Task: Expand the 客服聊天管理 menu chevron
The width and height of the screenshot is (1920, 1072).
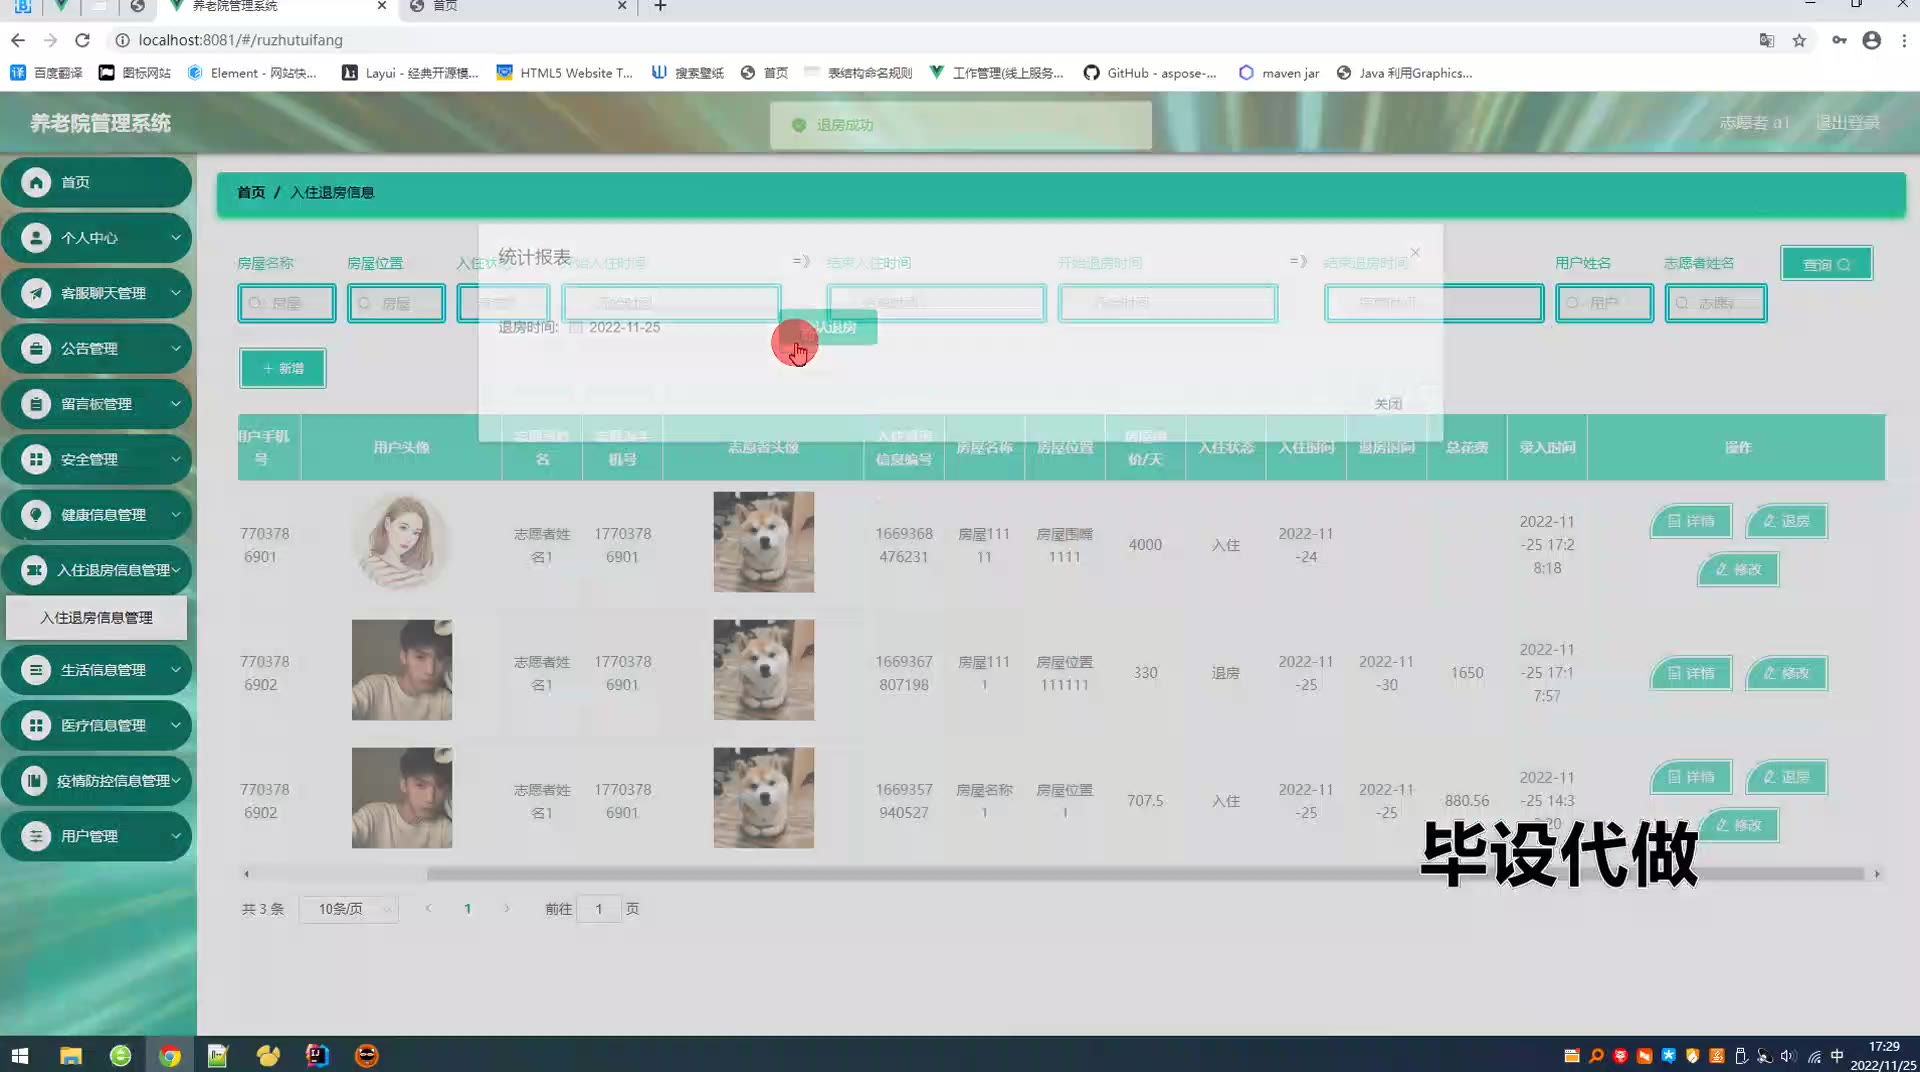Action: coord(176,293)
